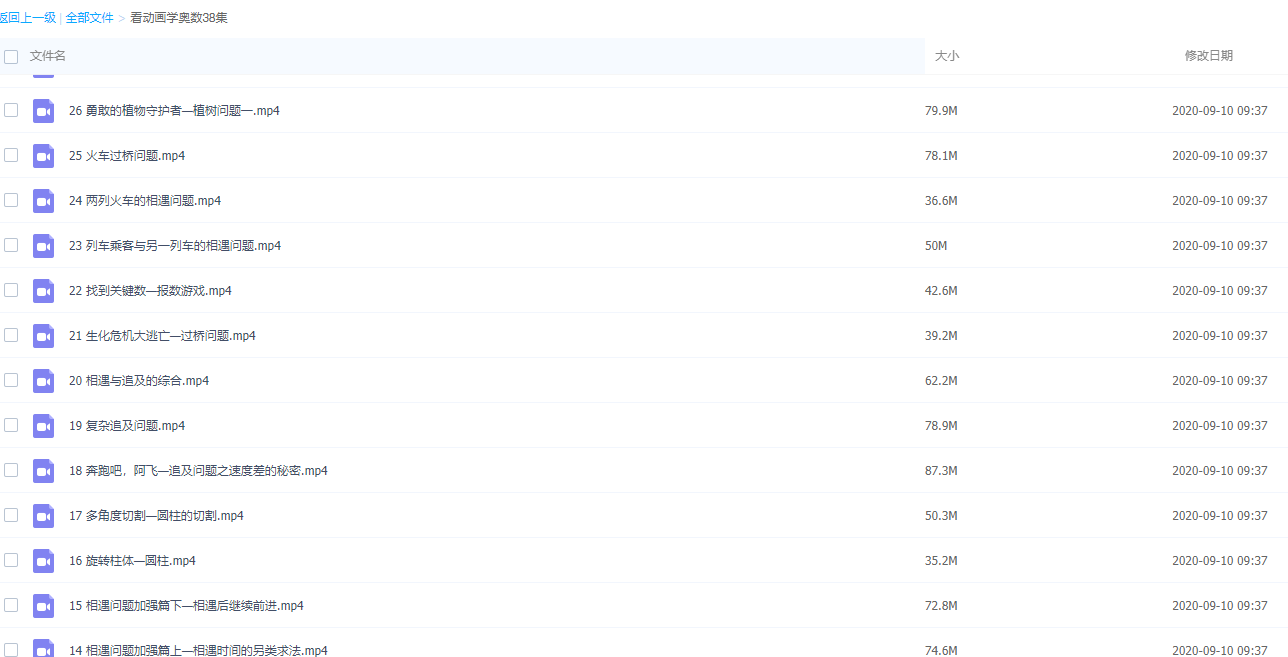
Task: Open file 15 相遇问题加强篇下.mp4
Action: coord(186,606)
